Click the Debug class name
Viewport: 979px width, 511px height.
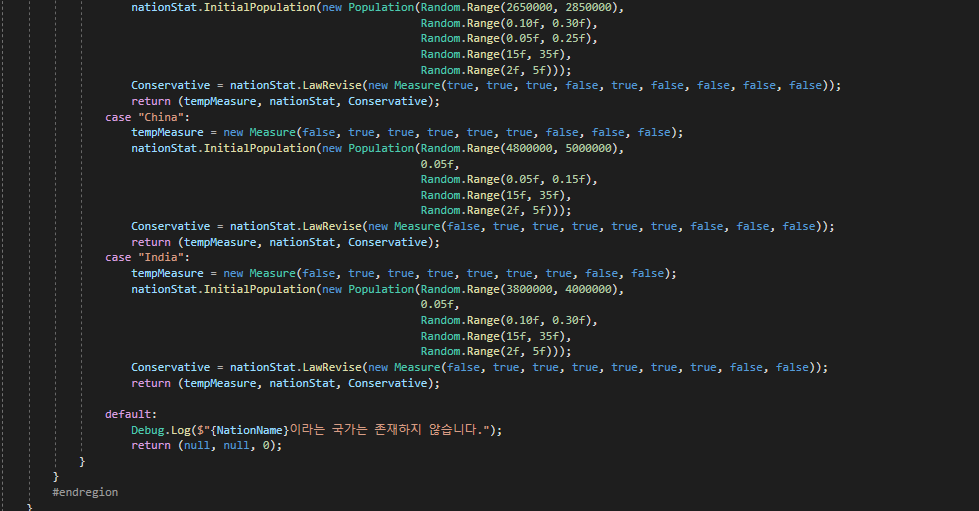click(x=147, y=430)
